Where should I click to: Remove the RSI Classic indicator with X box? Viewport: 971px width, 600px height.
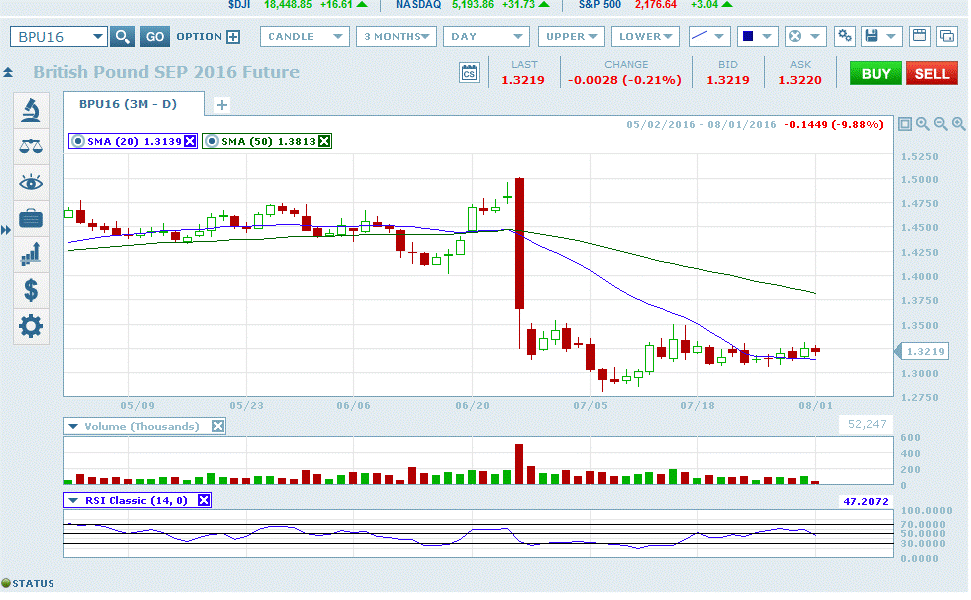point(204,500)
